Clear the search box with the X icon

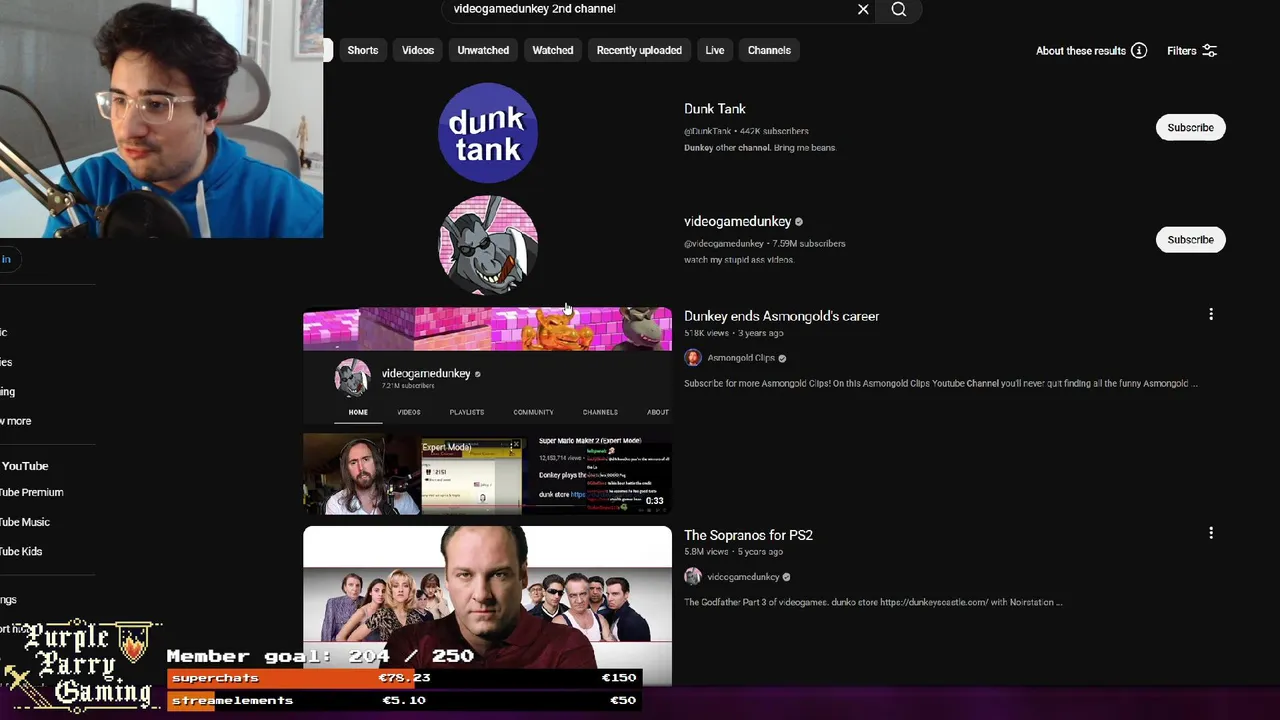[x=863, y=9]
